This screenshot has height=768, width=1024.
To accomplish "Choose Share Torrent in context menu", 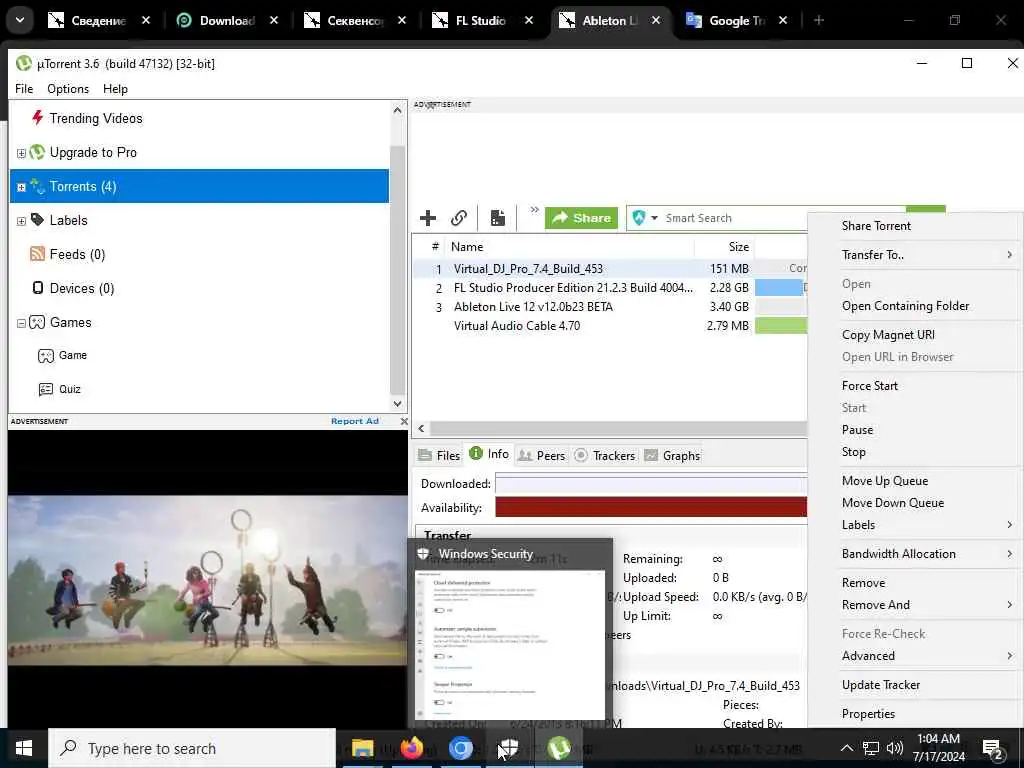I will [876, 226].
